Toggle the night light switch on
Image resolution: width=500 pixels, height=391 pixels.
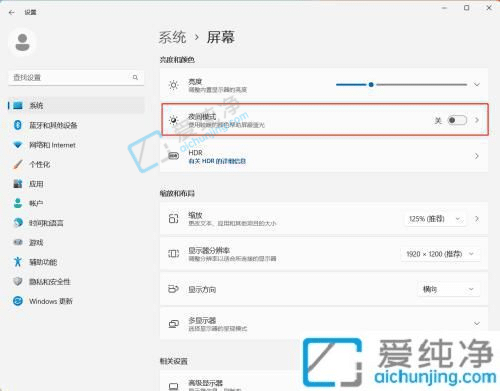pos(457,120)
